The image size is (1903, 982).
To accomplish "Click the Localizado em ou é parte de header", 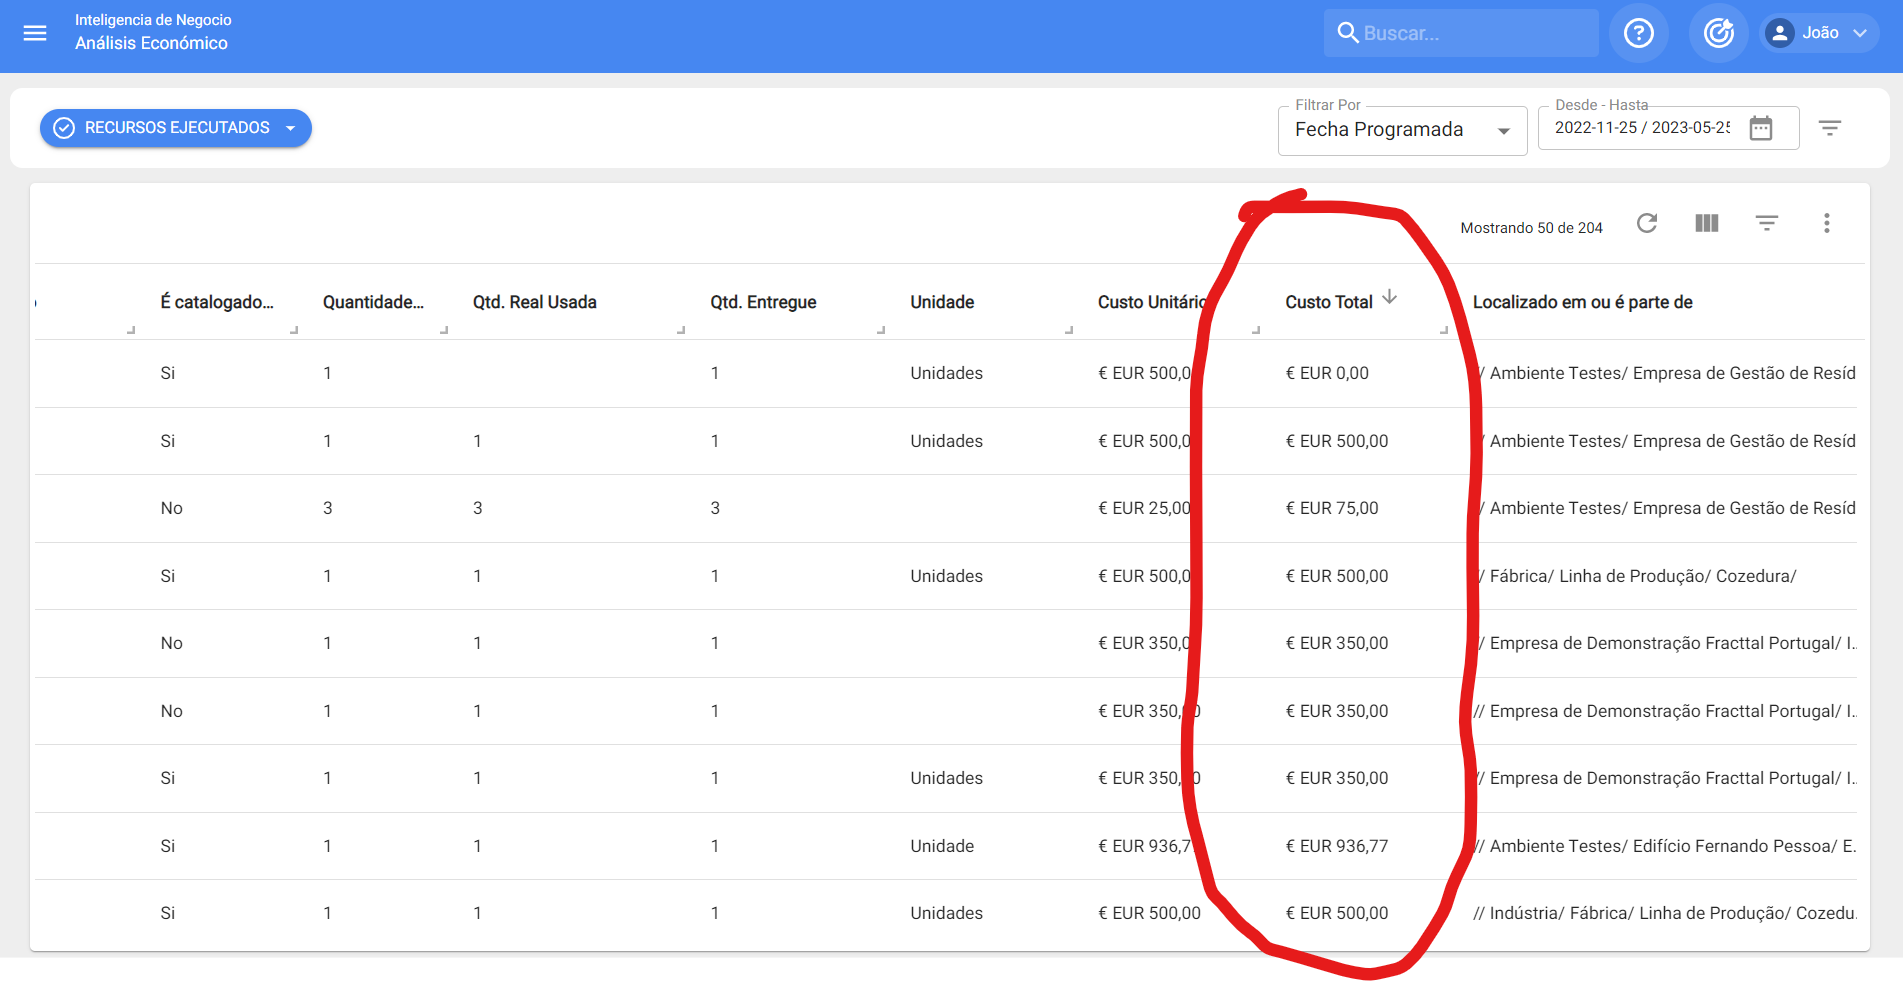I will coord(1582,302).
